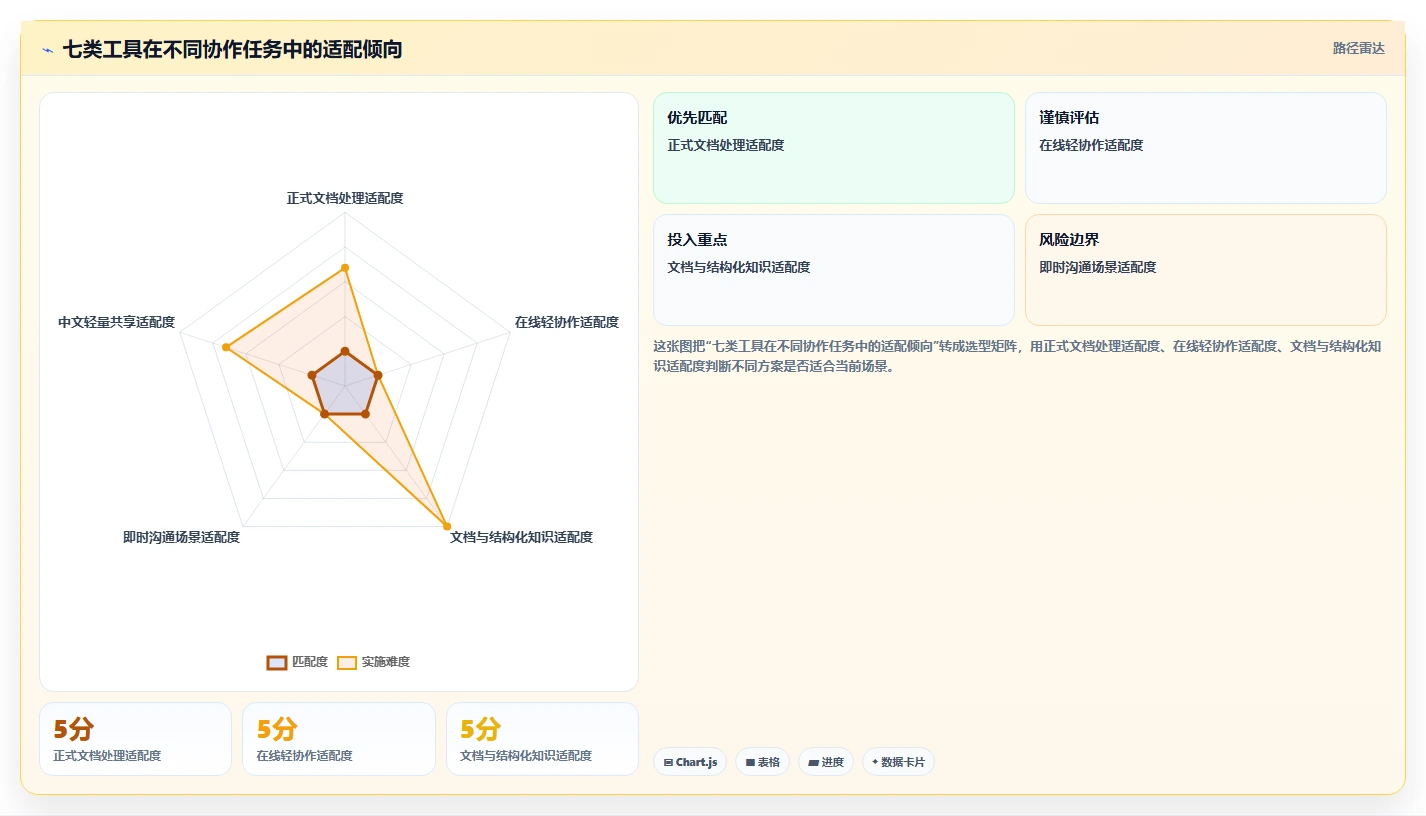Click the 匹配度 legend color box

(277, 662)
